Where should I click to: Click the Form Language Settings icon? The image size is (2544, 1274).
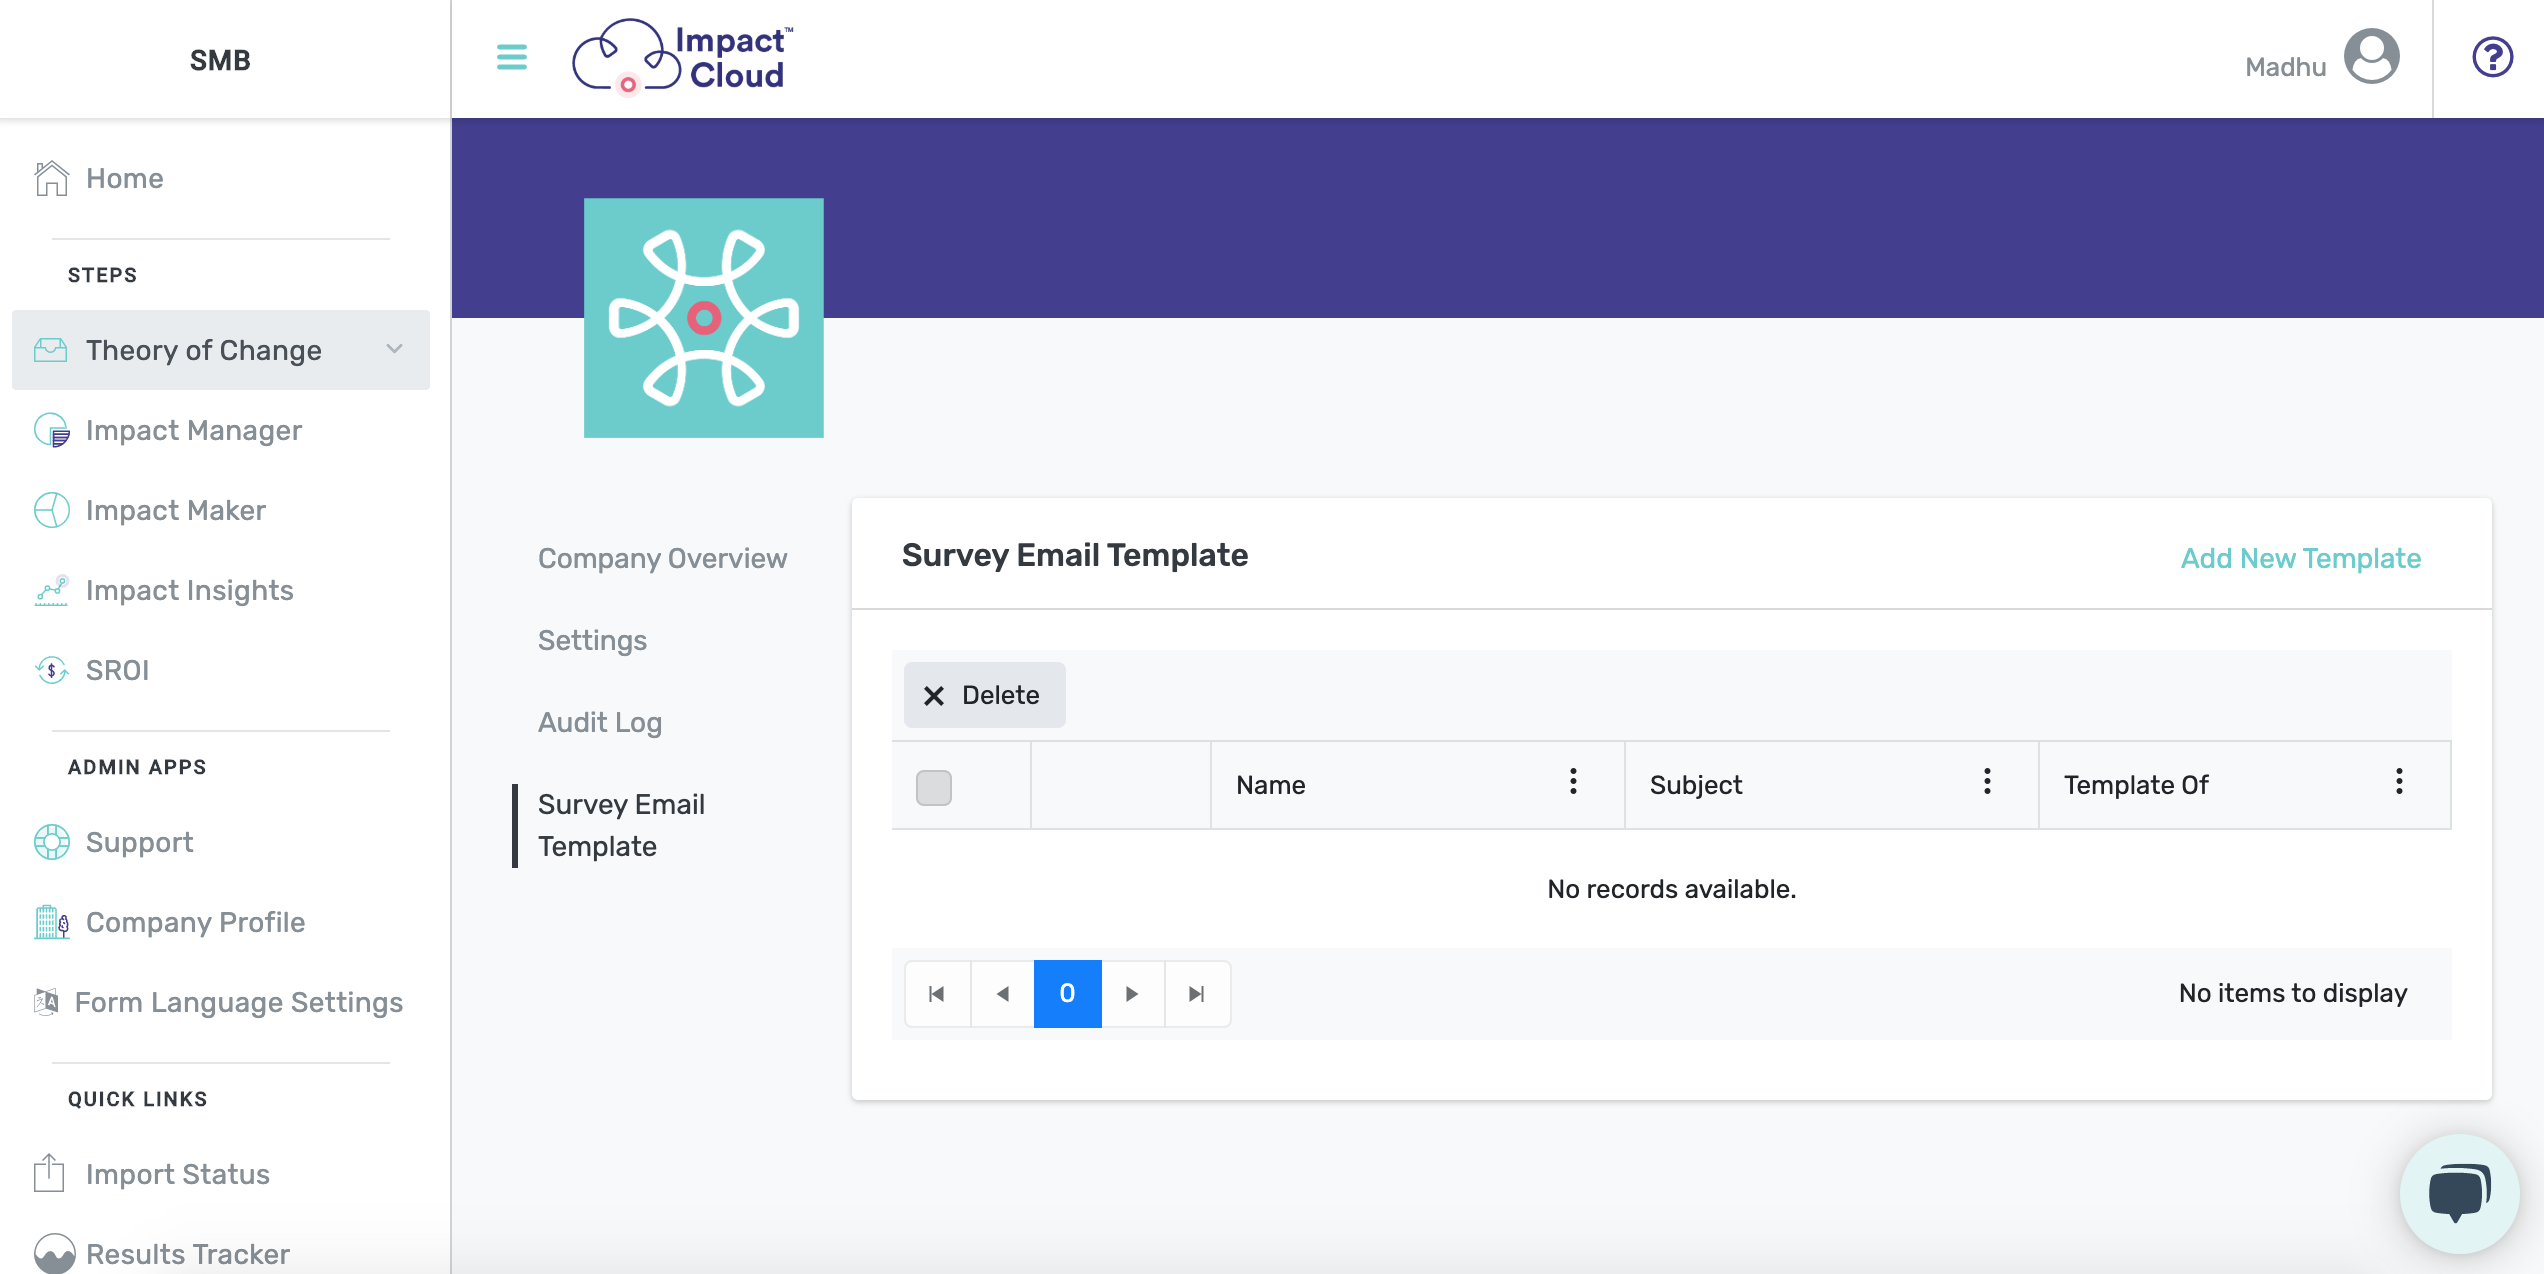click(46, 1001)
